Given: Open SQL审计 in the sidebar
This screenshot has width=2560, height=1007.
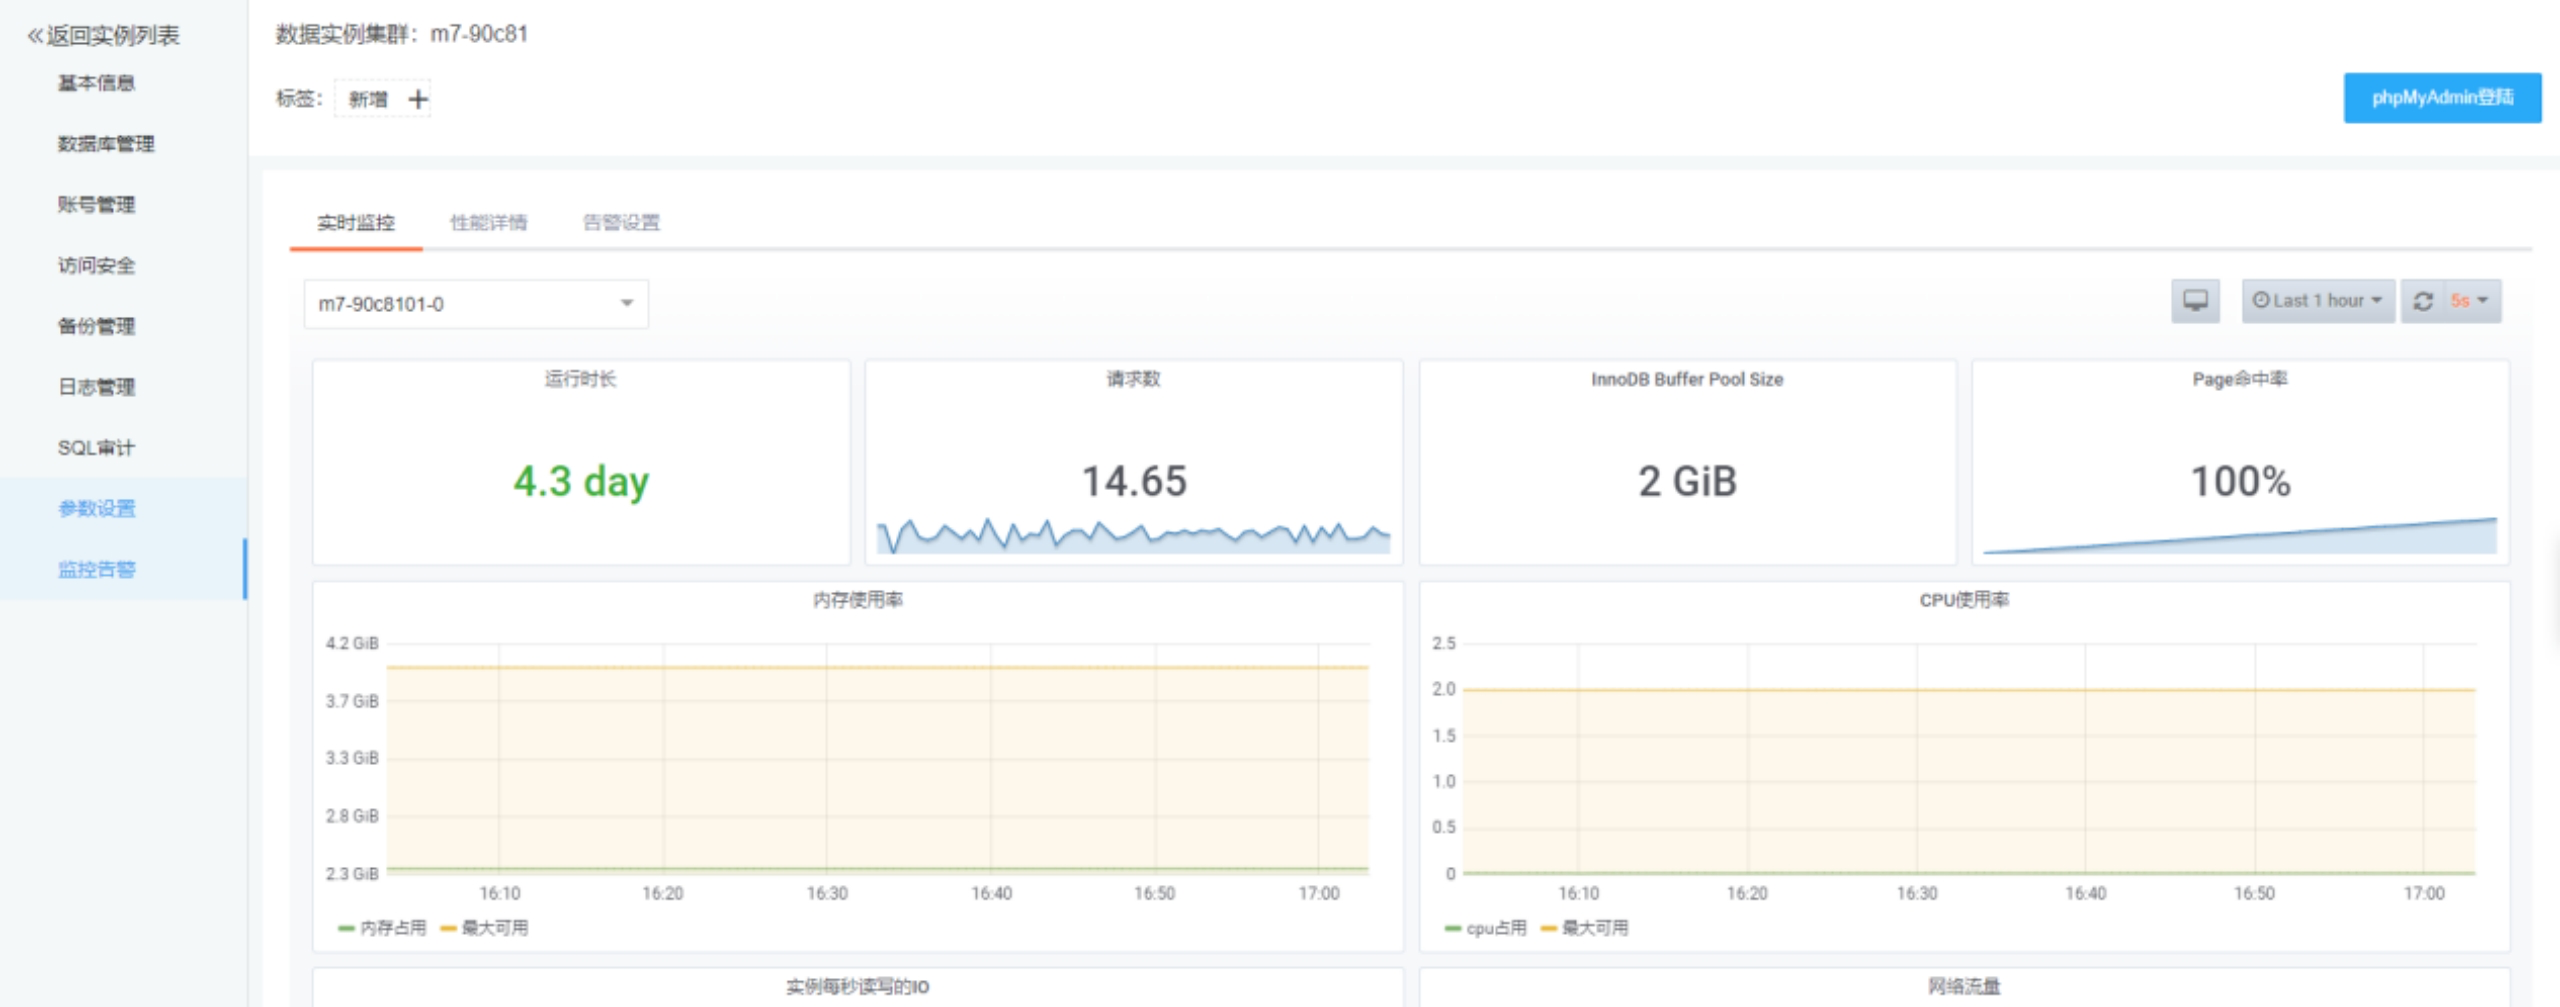Looking at the screenshot, I should (96, 448).
